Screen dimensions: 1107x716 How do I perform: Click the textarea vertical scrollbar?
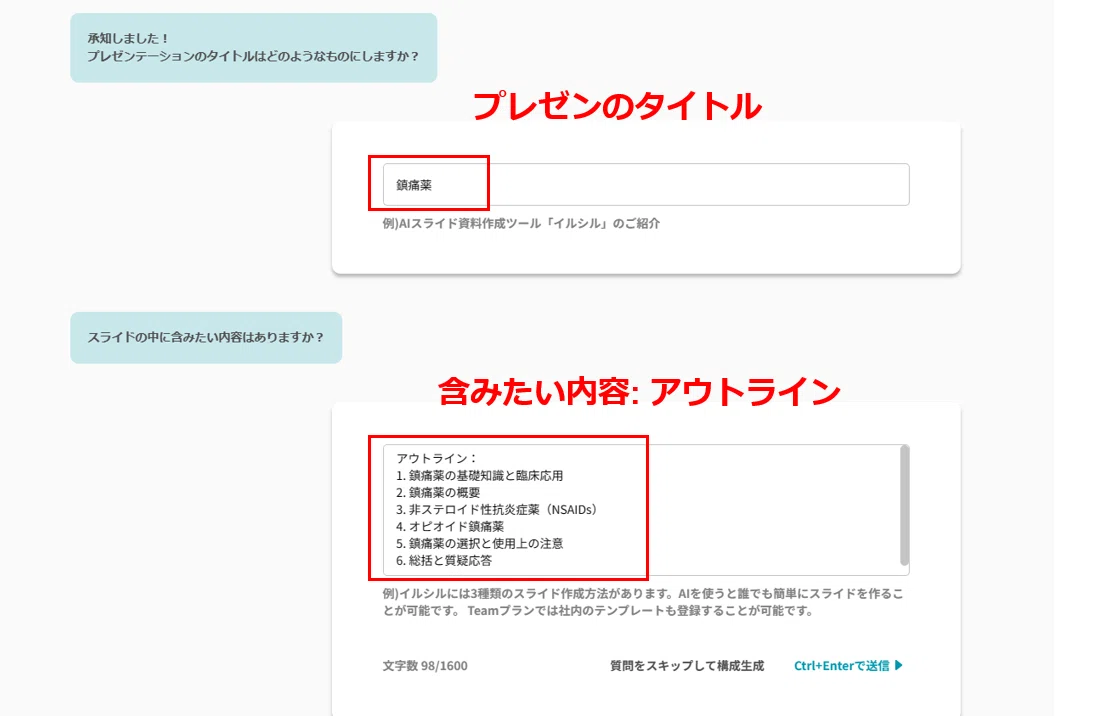click(x=904, y=506)
